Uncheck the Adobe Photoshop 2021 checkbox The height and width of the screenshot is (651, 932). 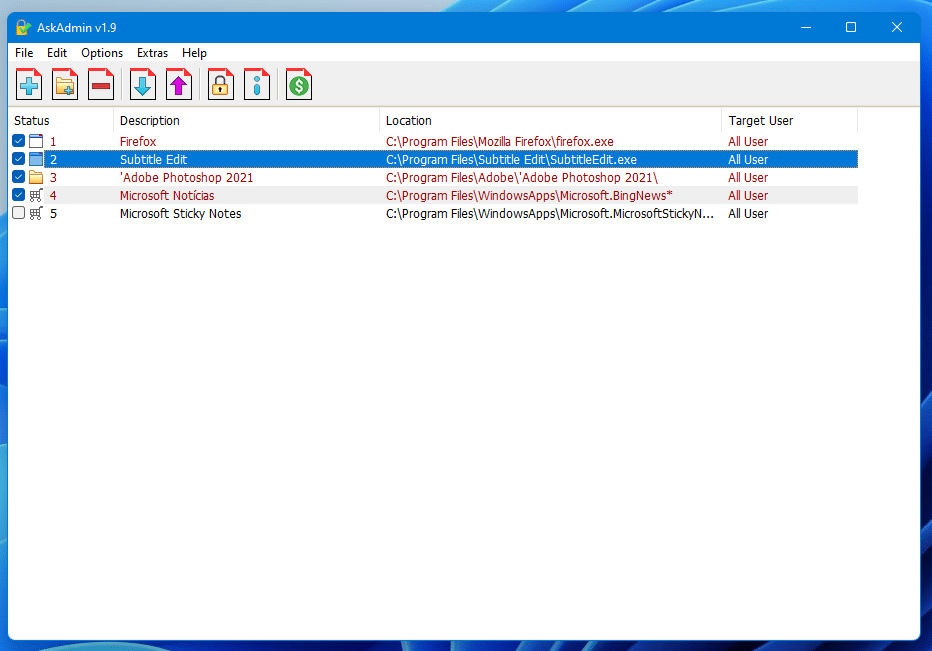coord(18,177)
